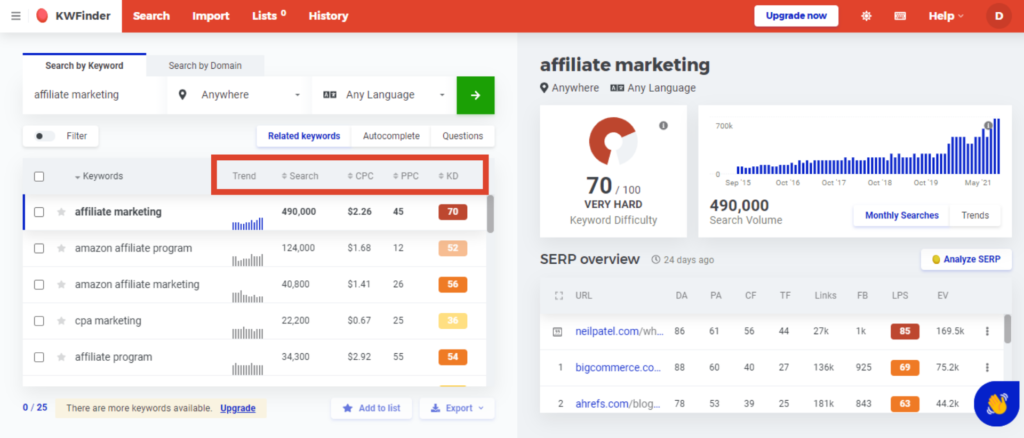1024x438 pixels.
Task: Open the waving hand chat widget
Action: pos(997,403)
